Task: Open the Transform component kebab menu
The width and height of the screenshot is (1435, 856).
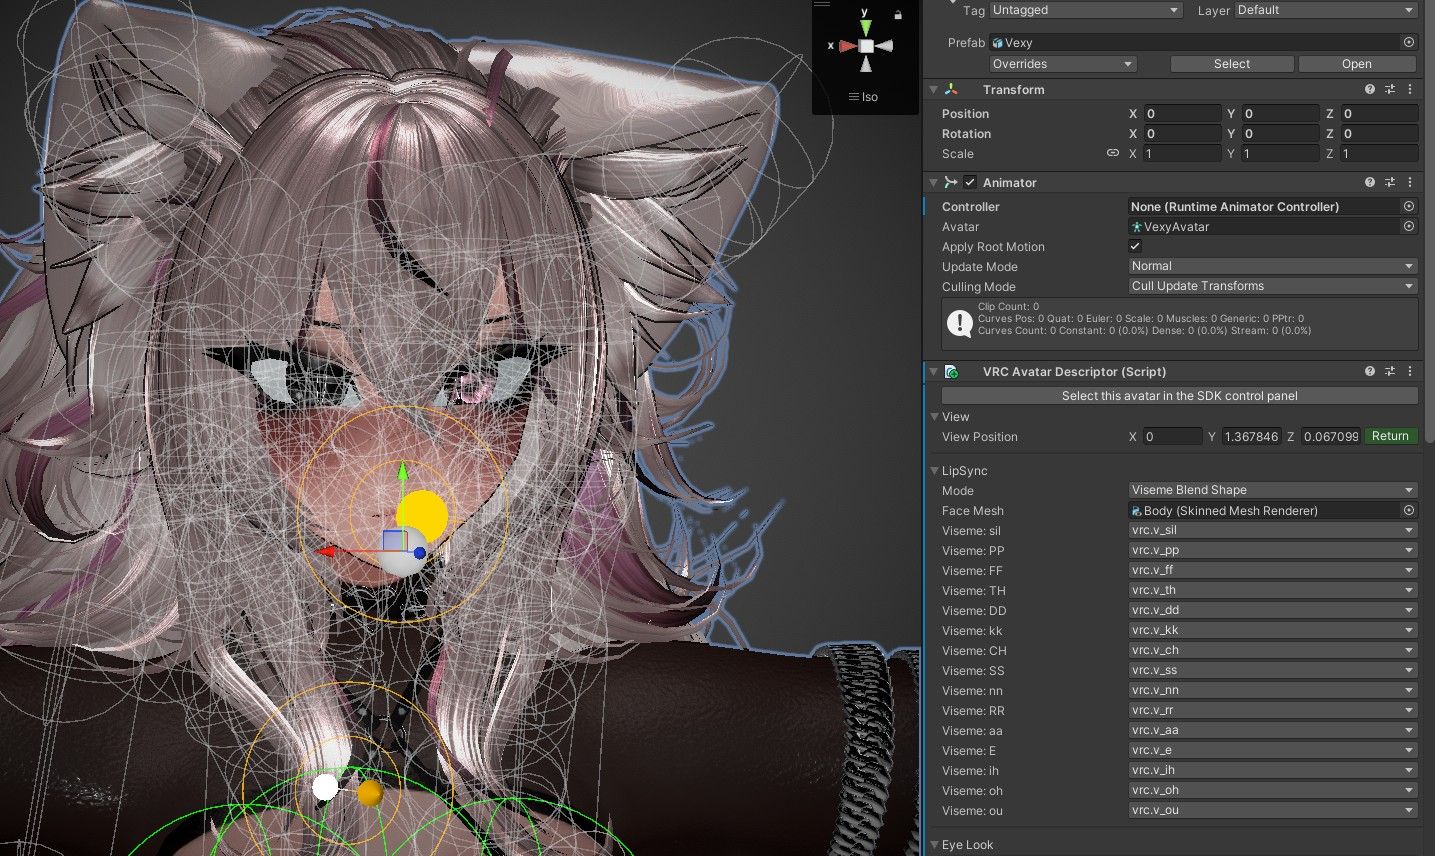Action: point(1410,89)
